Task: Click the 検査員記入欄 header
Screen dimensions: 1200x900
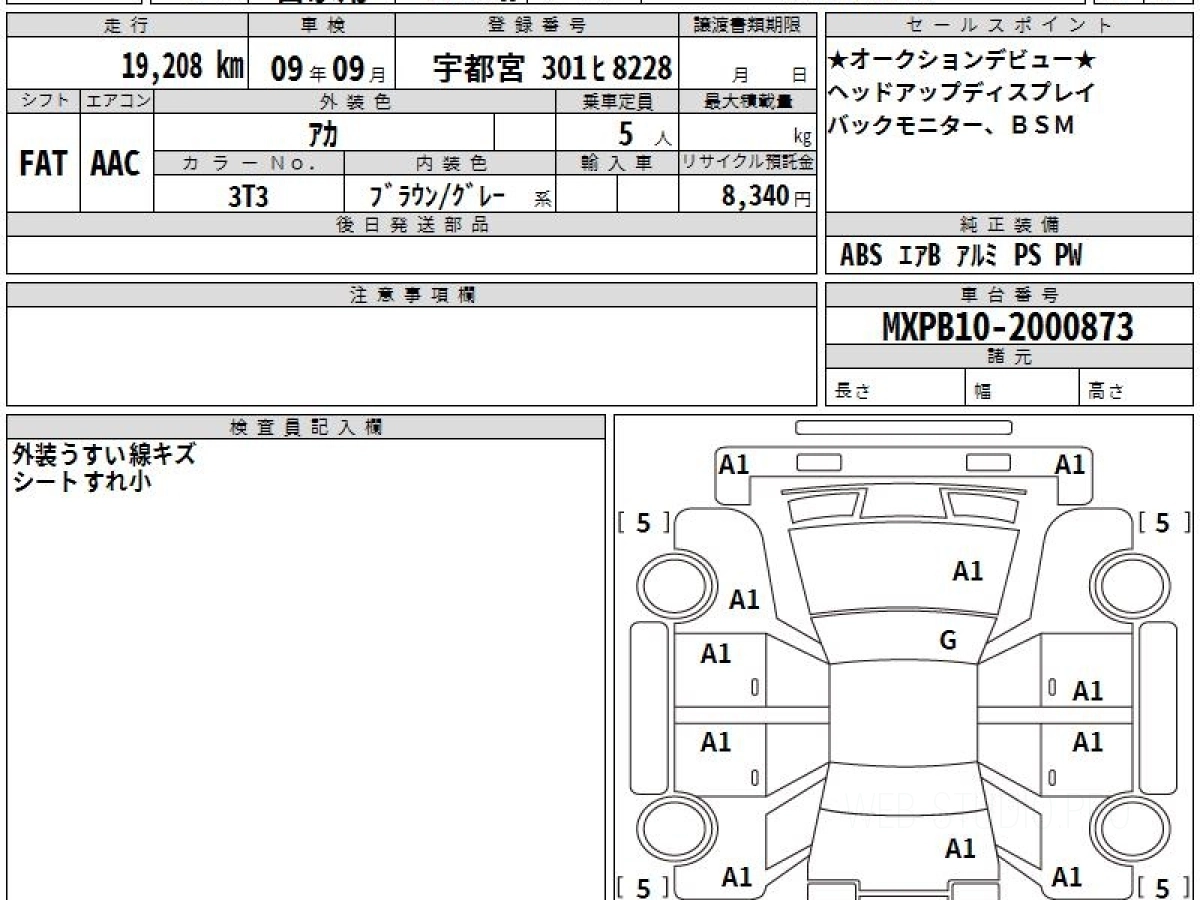Action: tap(306, 427)
